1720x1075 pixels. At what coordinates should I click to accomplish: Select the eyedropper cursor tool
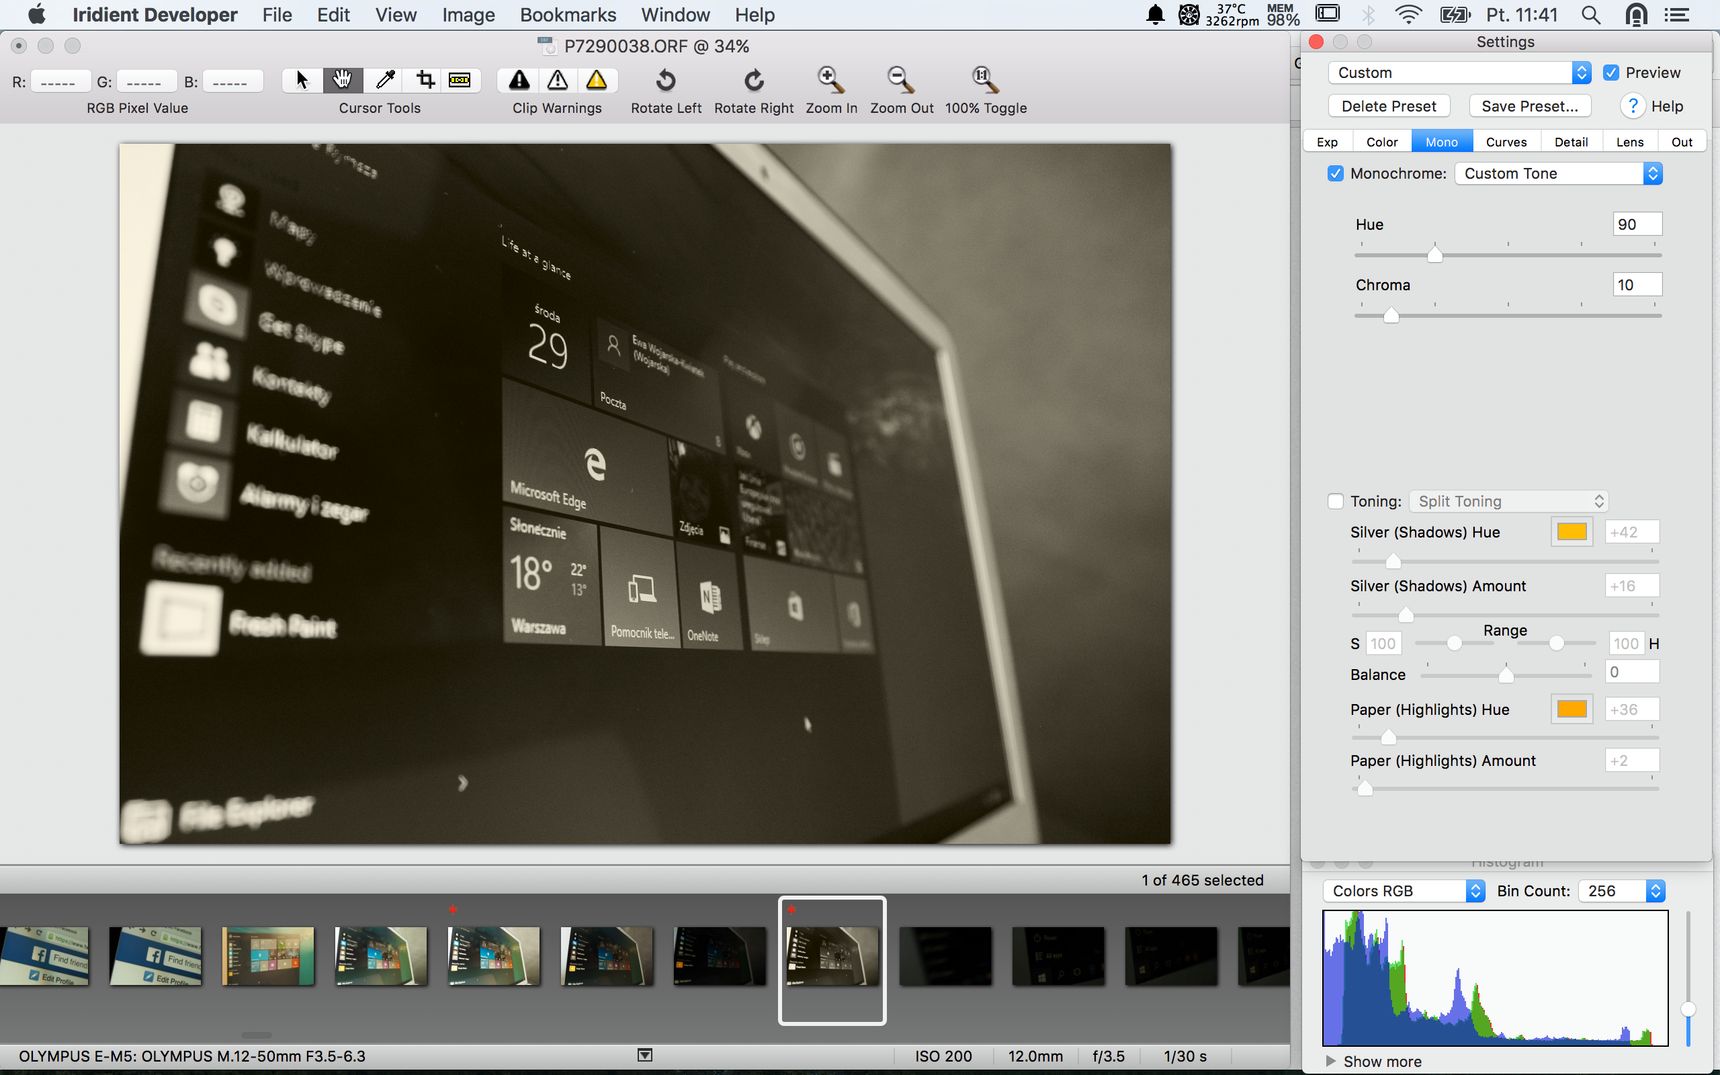click(384, 80)
